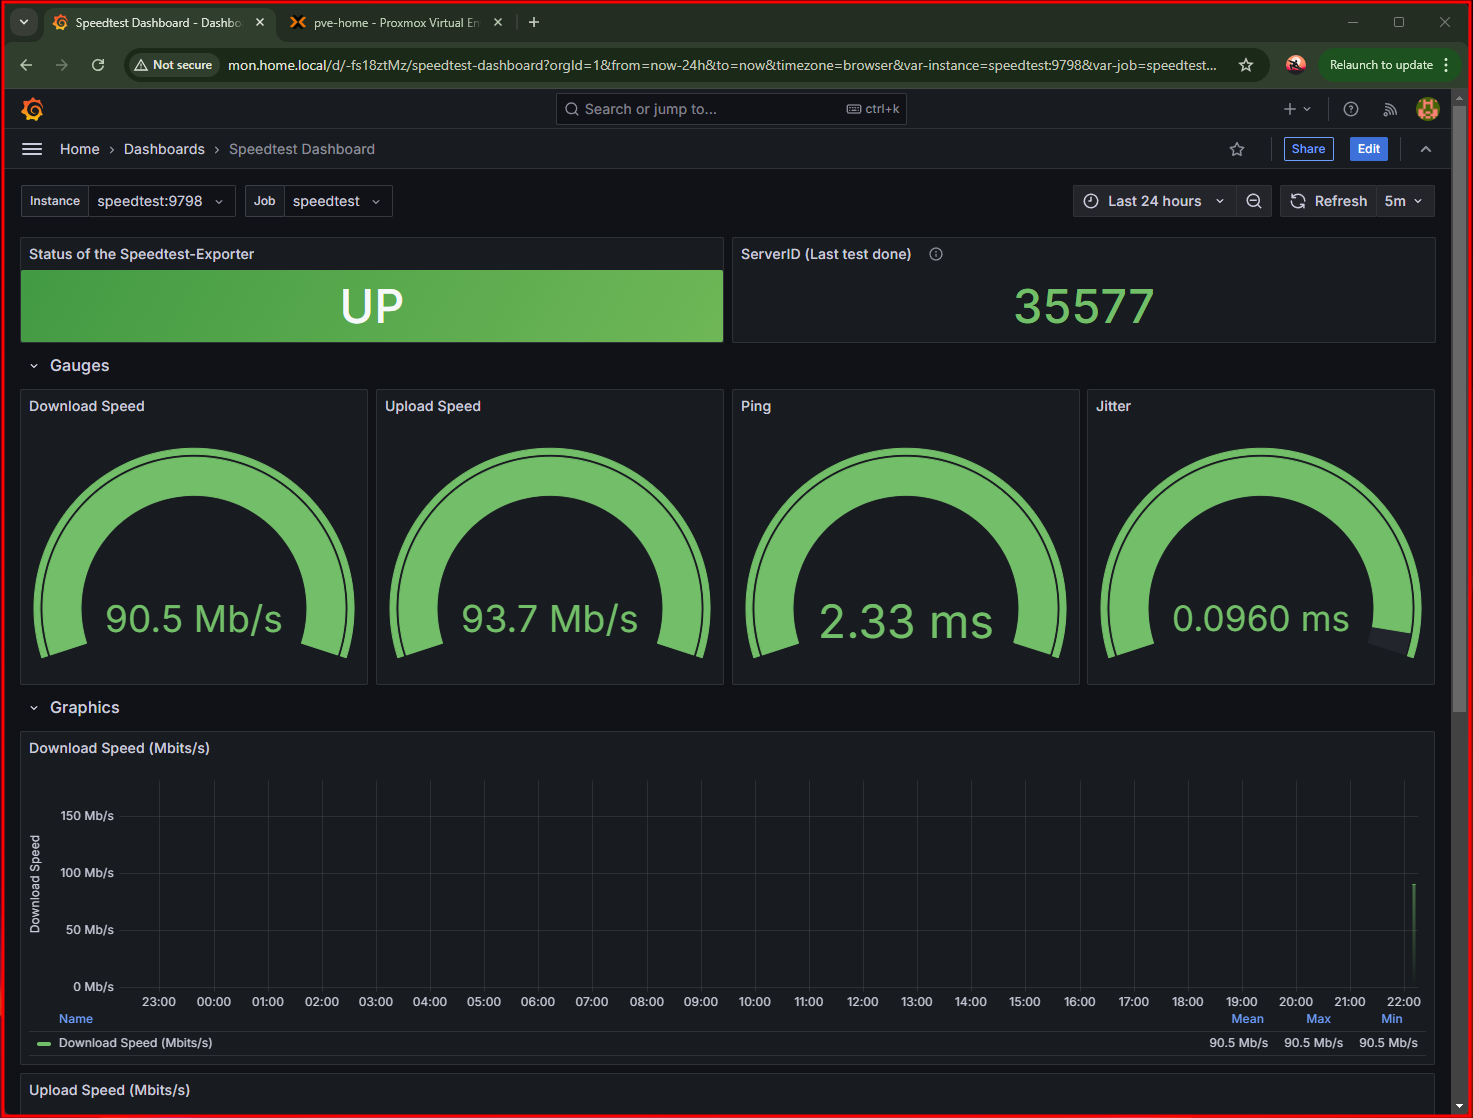Click the ServerID (Last test done) title

[x=826, y=254]
